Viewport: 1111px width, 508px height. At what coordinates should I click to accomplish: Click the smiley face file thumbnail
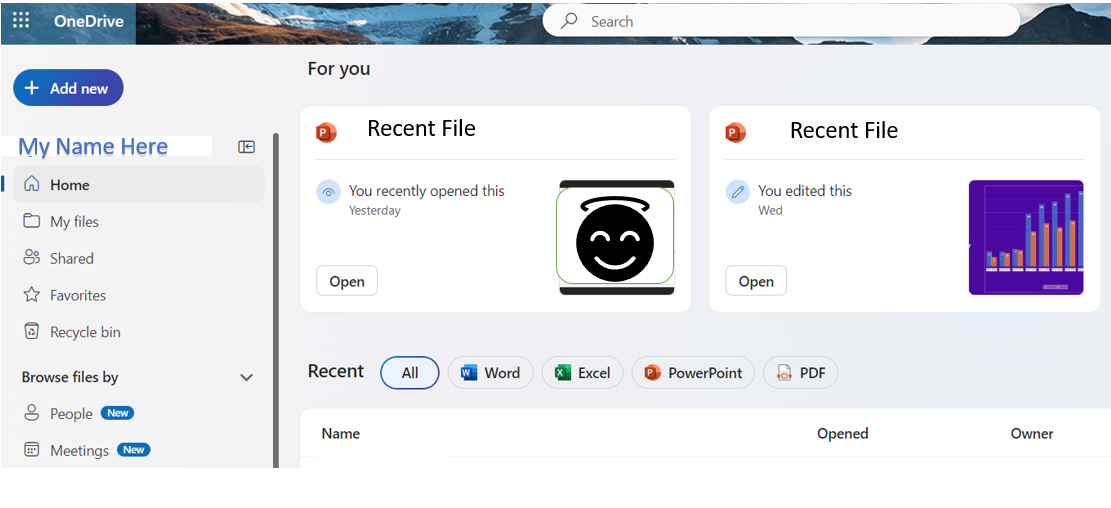coord(615,237)
